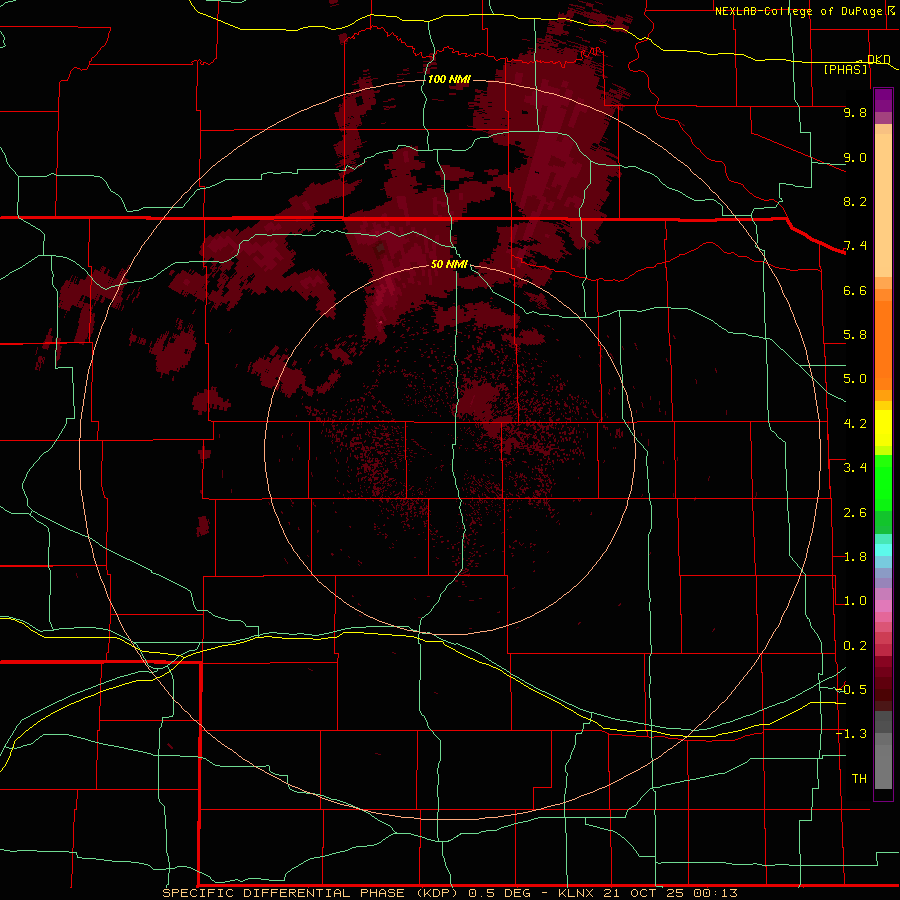Click the TH label on color scale
This screenshot has width=900, height=900.
point(859,779)
